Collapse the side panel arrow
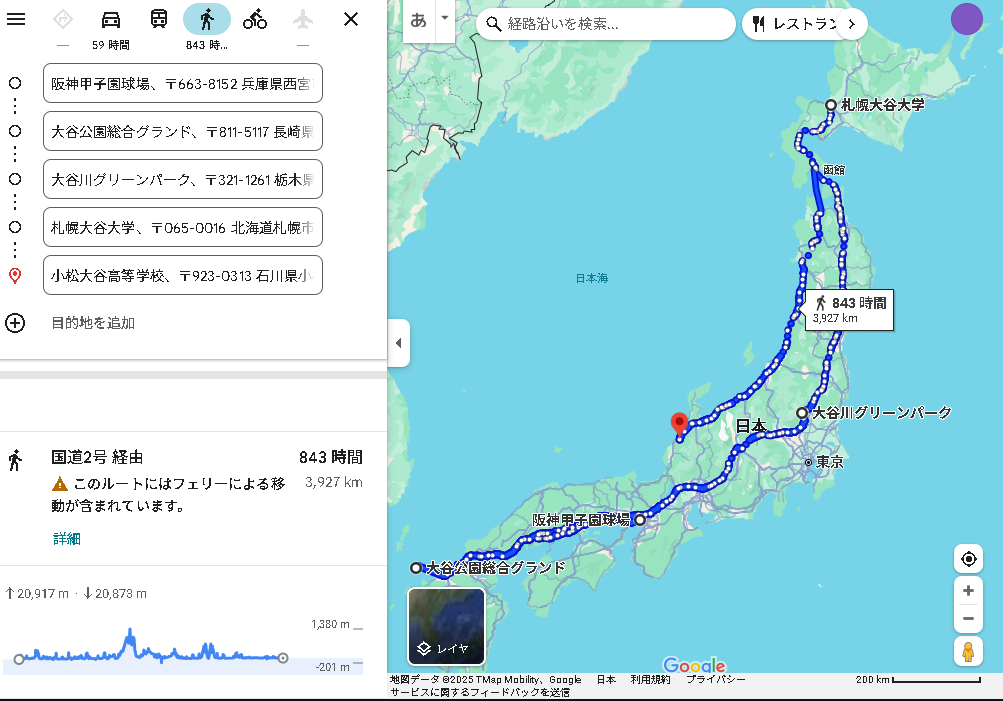This screenshot has width=1003, height=701. [x=399, y=343]
